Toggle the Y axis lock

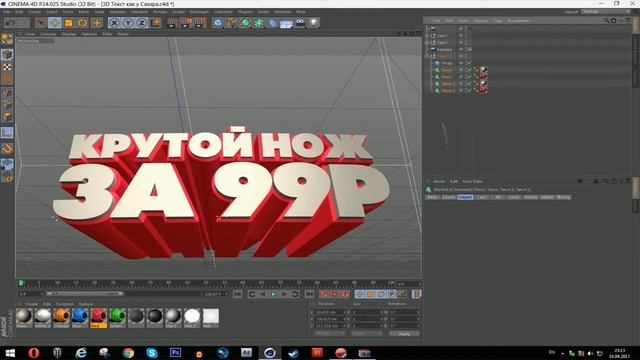[128, 22]
